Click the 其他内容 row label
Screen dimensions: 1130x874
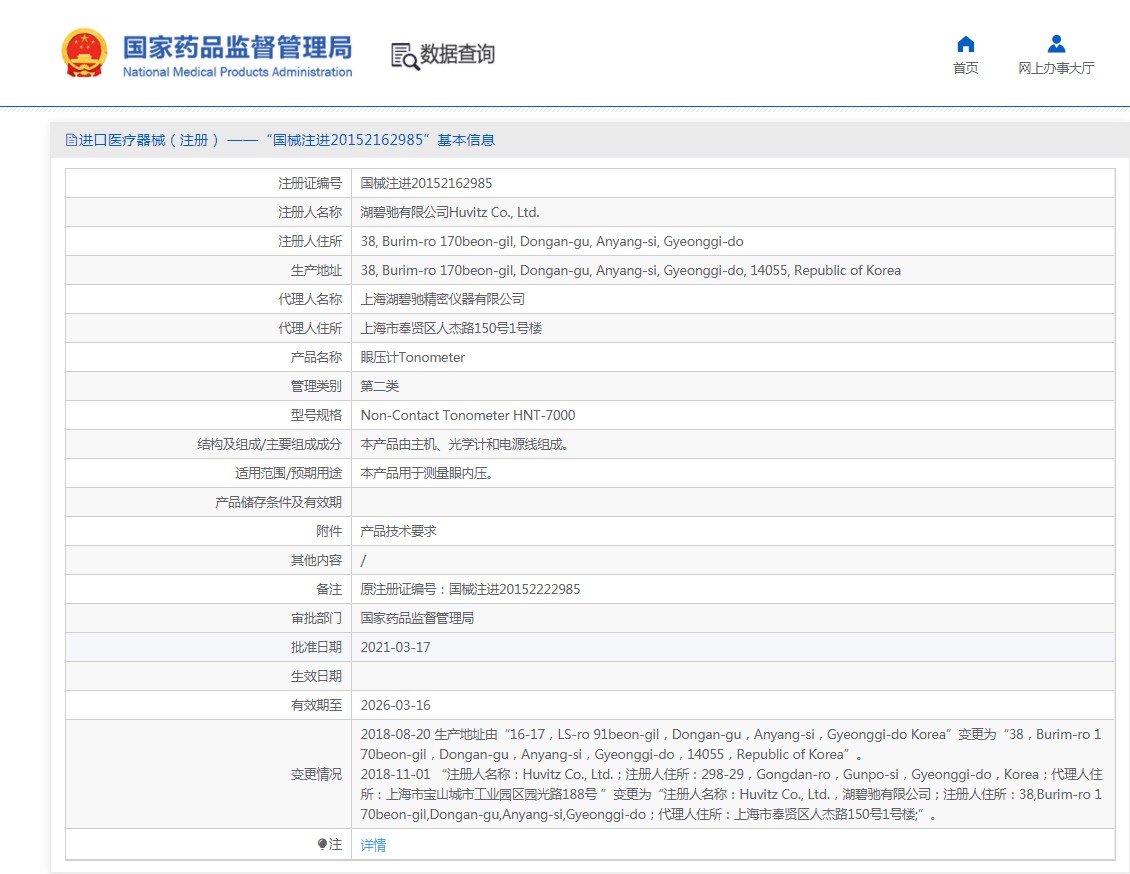pyautogui.click(x=316, y=560)
